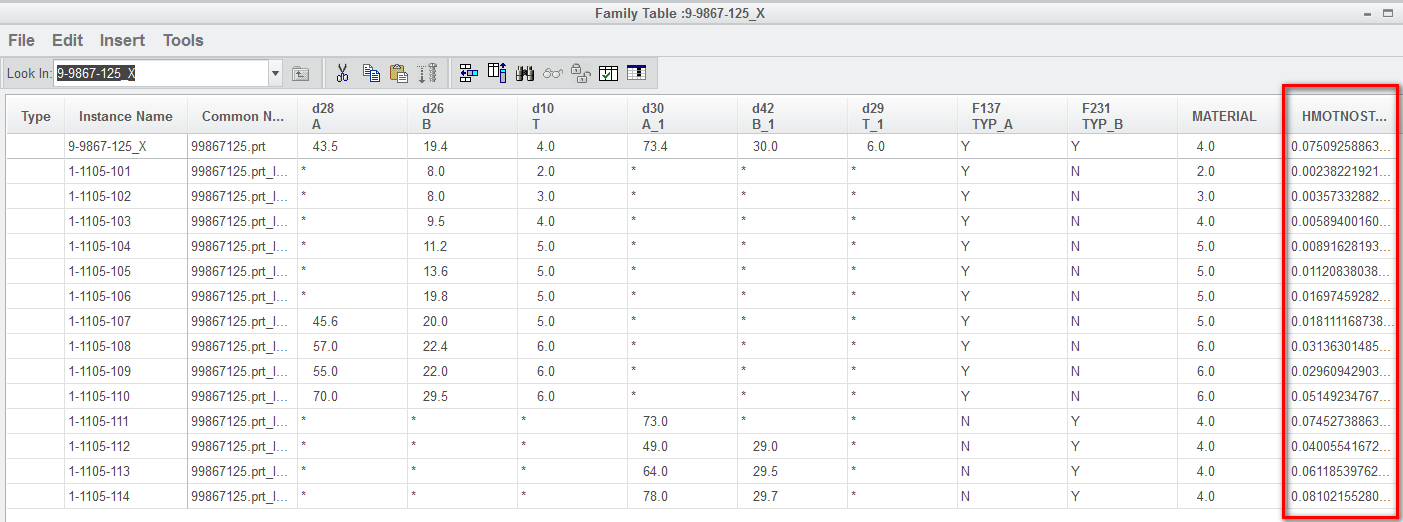Image resolution: width=1403 pixels, height=522 pixels.
Task: Click the Instance Name column header
Action: 126,116
